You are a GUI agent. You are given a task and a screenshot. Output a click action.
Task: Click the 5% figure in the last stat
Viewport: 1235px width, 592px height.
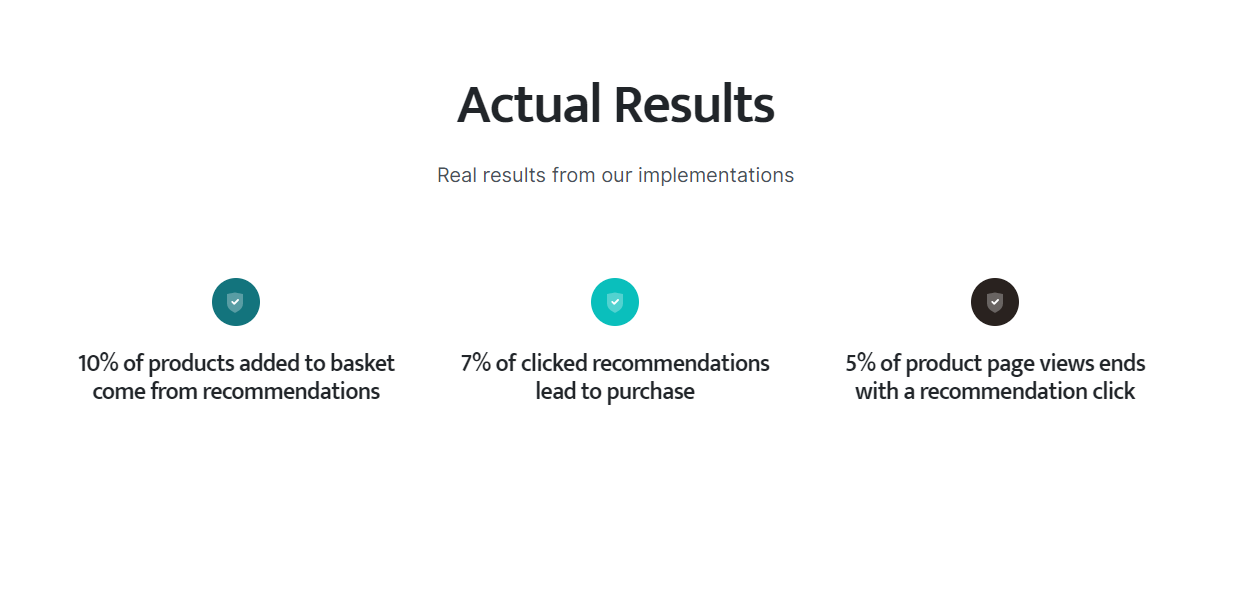[x=861, y=363]
